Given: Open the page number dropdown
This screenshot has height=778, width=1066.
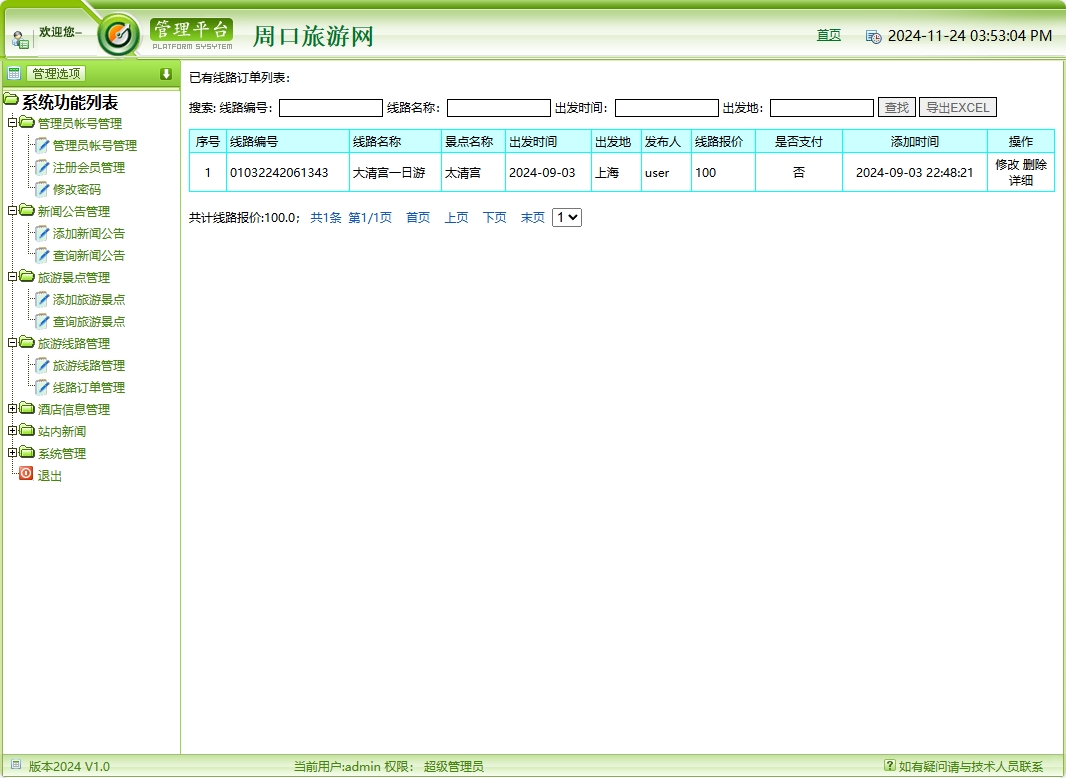Looking at the screenshot, I should (x=566, y=217).
